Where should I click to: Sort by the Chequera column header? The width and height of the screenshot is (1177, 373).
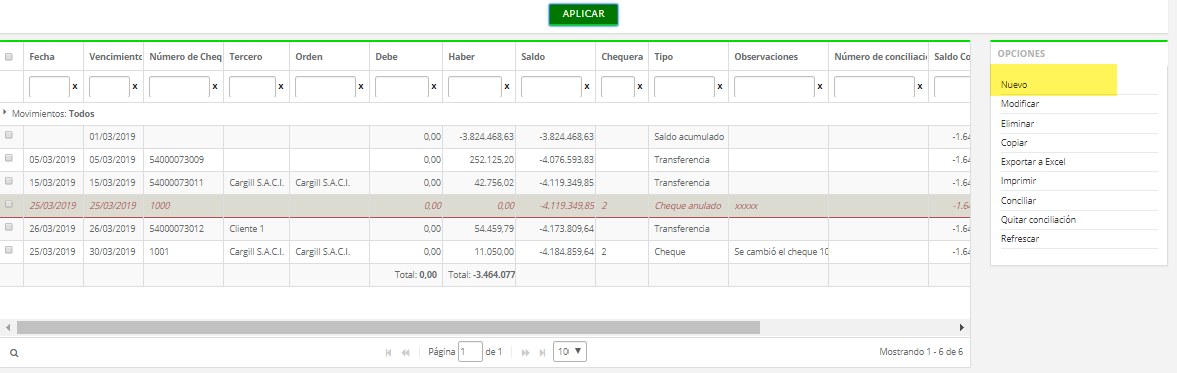click(622, 56)
